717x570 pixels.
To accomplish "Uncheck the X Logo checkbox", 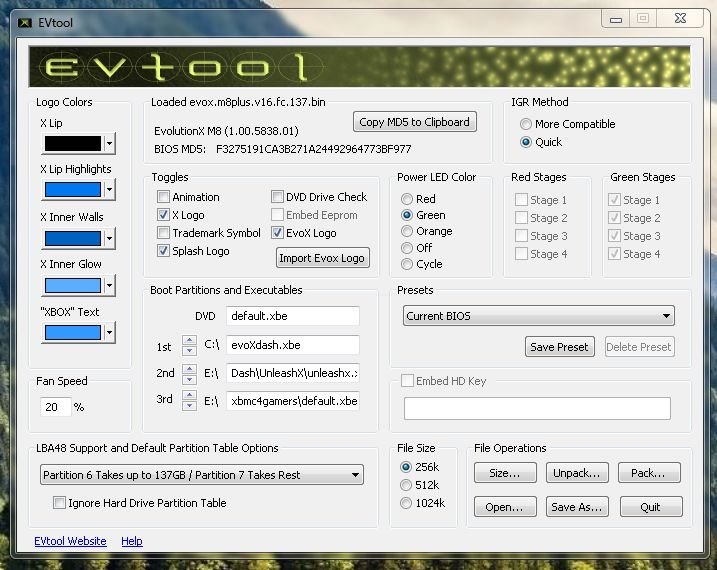I will pyautogui.click(x=163, y=215).
